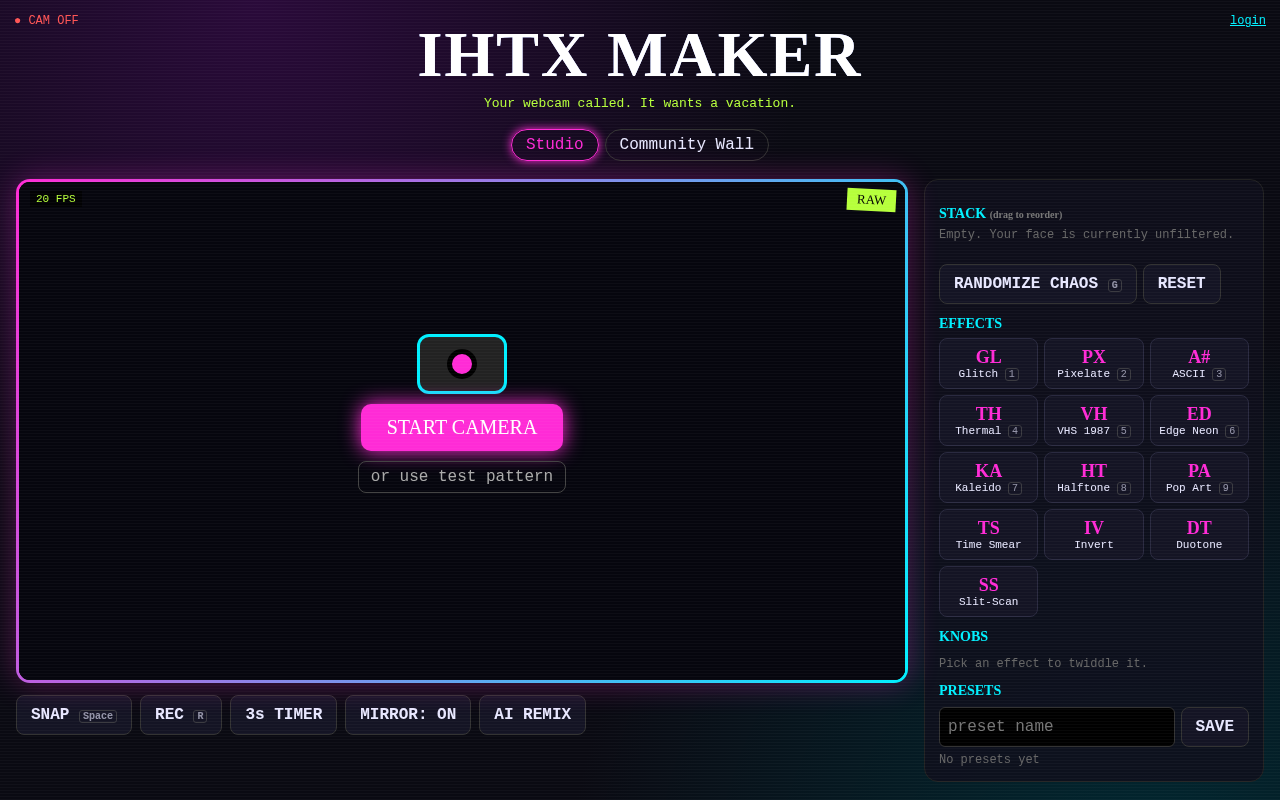1280x800 pixels.
Task: Use the test pattern instead
Action: [x=462, y=477]
